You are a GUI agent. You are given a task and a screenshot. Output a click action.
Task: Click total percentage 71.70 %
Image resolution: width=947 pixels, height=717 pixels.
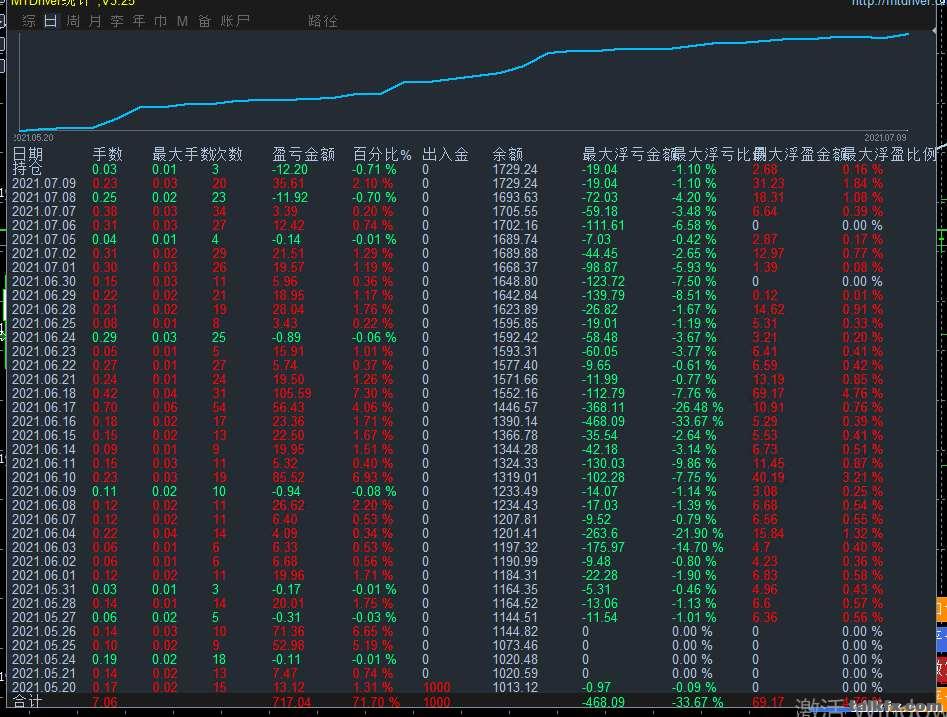376,701
